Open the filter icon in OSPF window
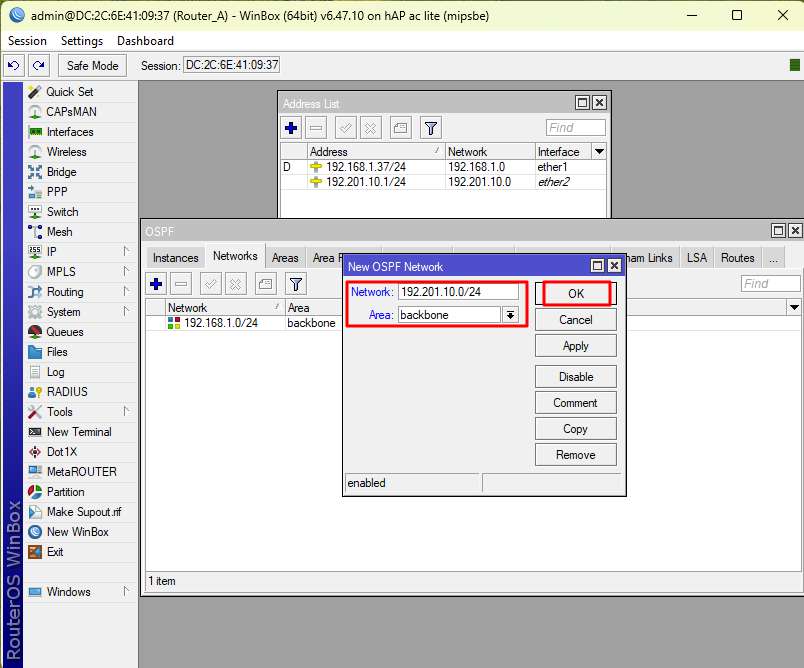This screenshot has width=804, height=668. [x=295, y=284]
